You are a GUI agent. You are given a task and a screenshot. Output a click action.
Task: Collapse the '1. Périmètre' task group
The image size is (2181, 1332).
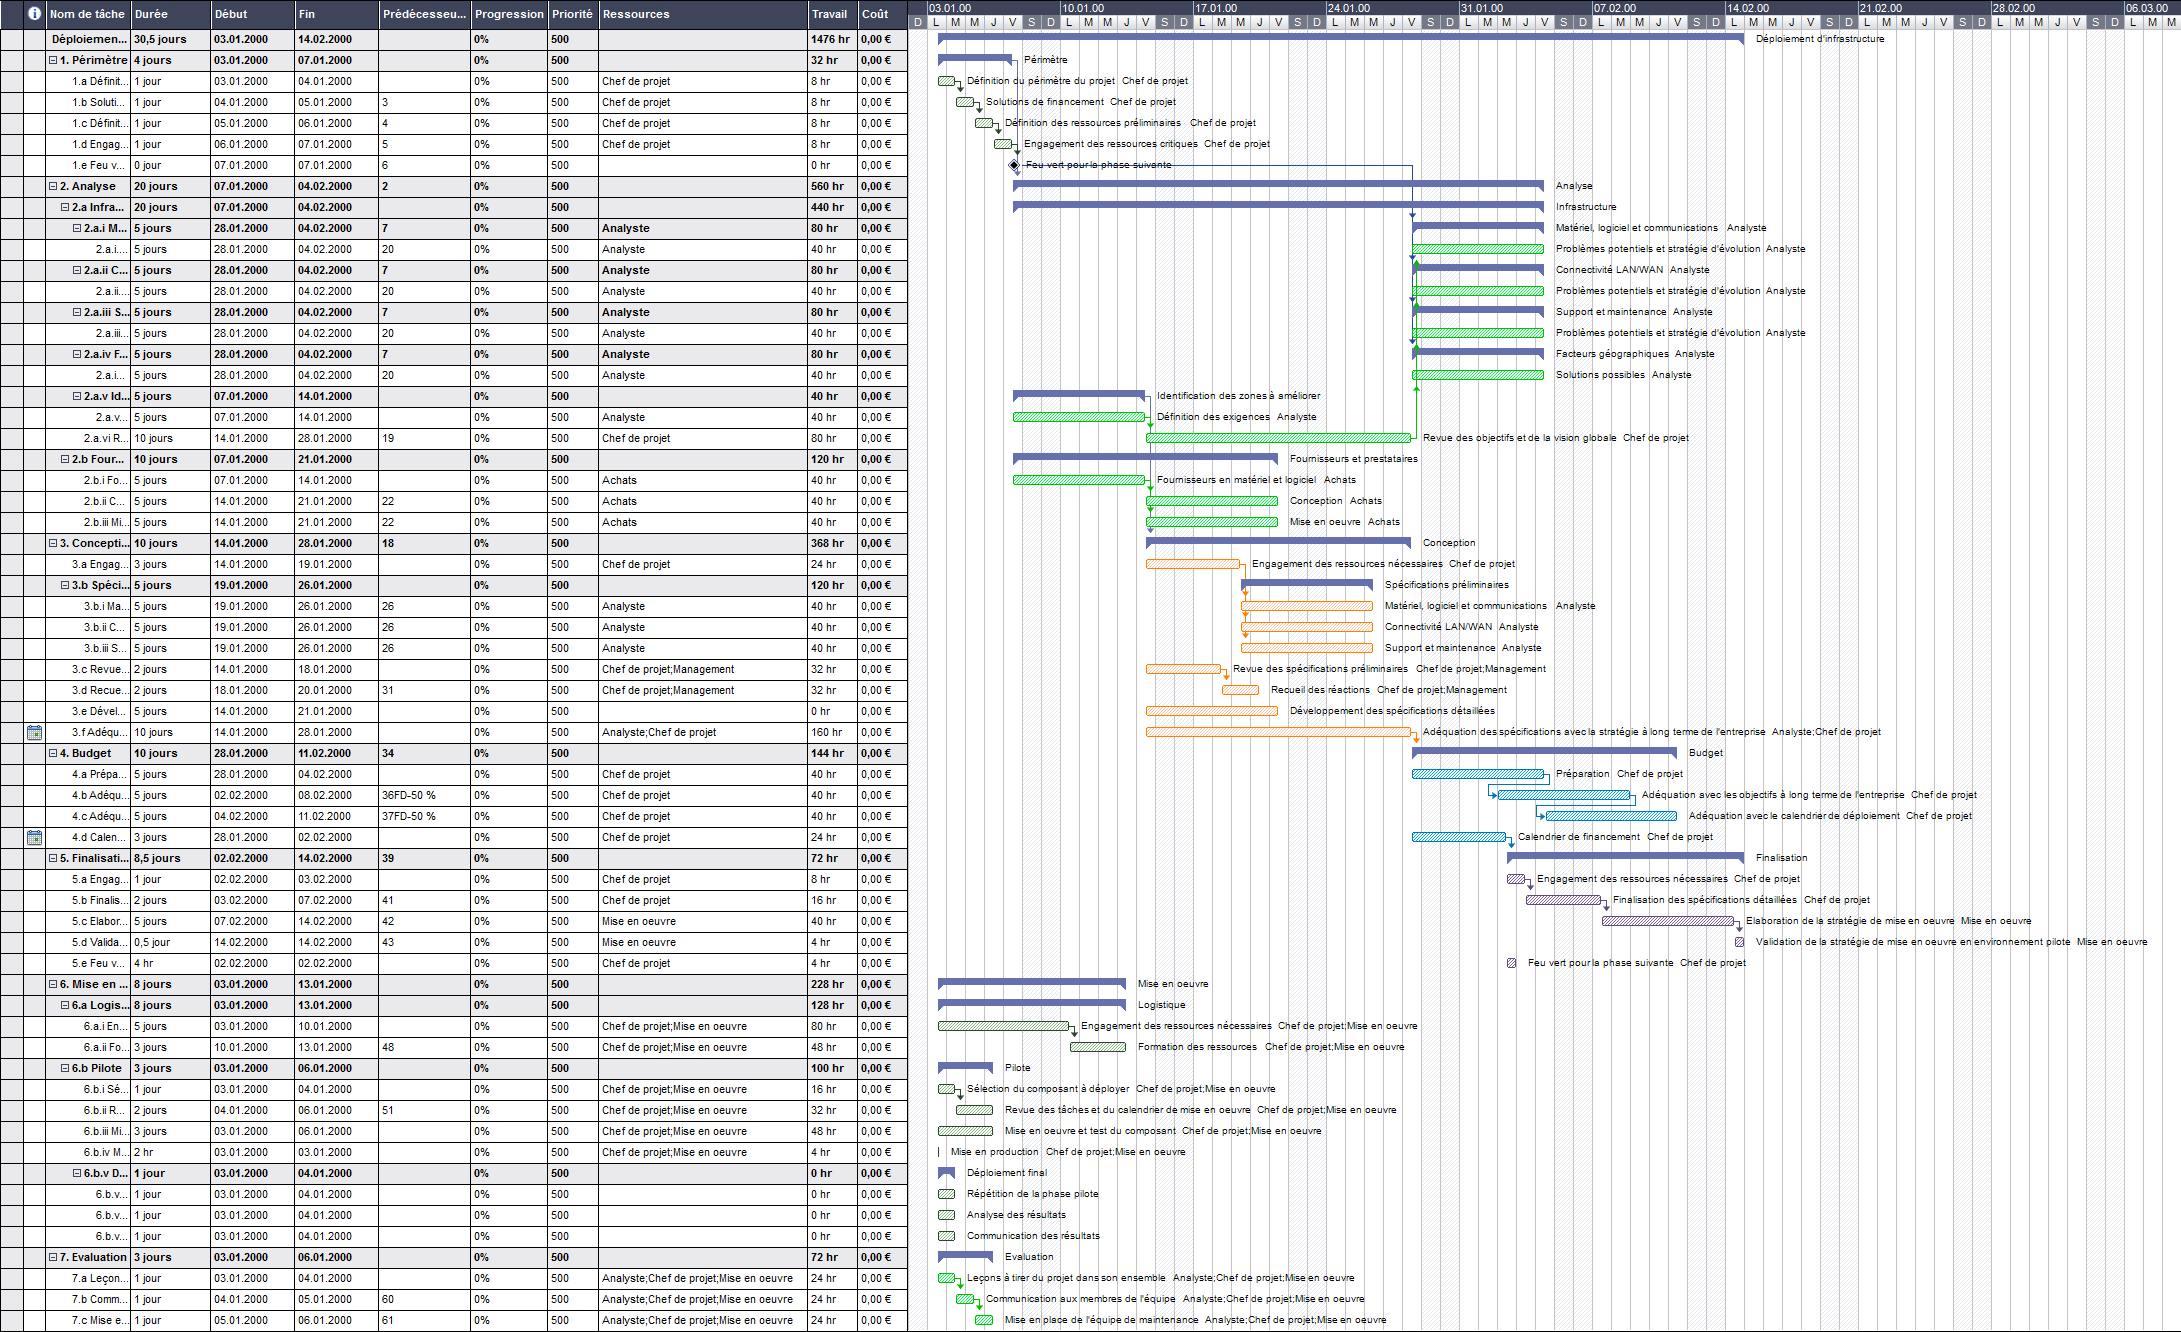tap(53, 60)
